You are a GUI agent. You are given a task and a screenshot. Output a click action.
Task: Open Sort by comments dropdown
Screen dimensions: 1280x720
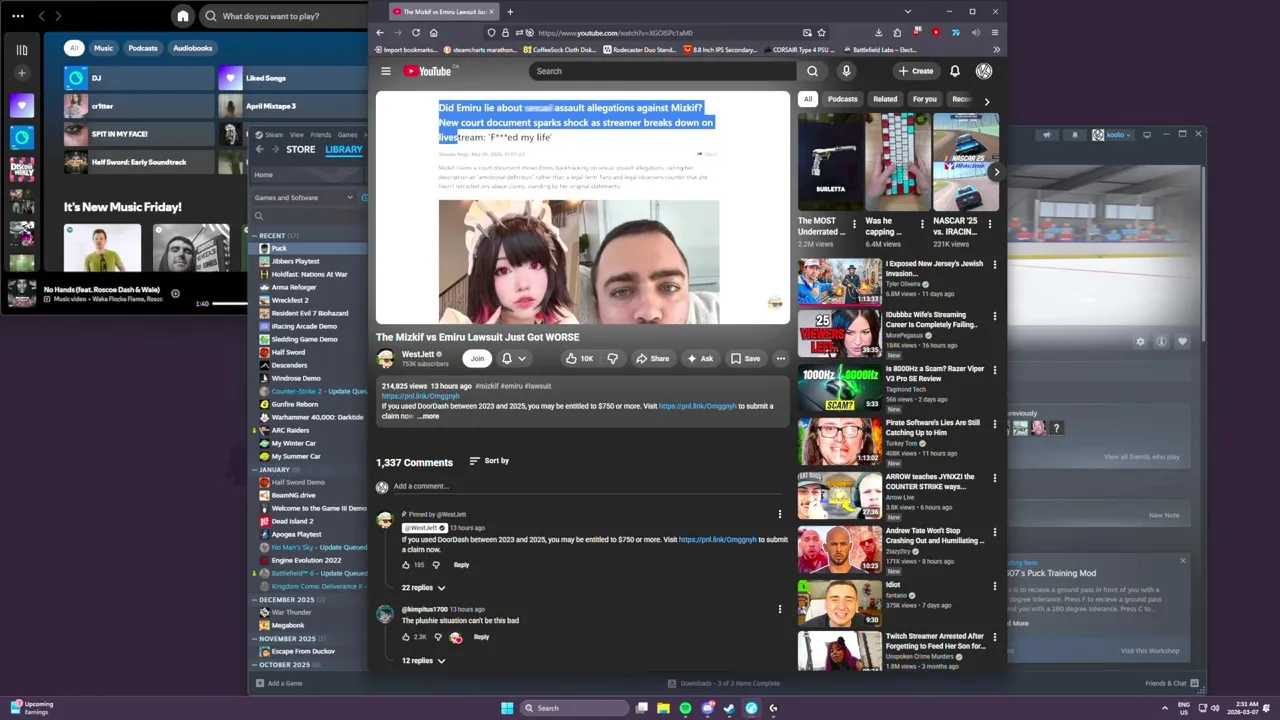click(x=489, y=461)
